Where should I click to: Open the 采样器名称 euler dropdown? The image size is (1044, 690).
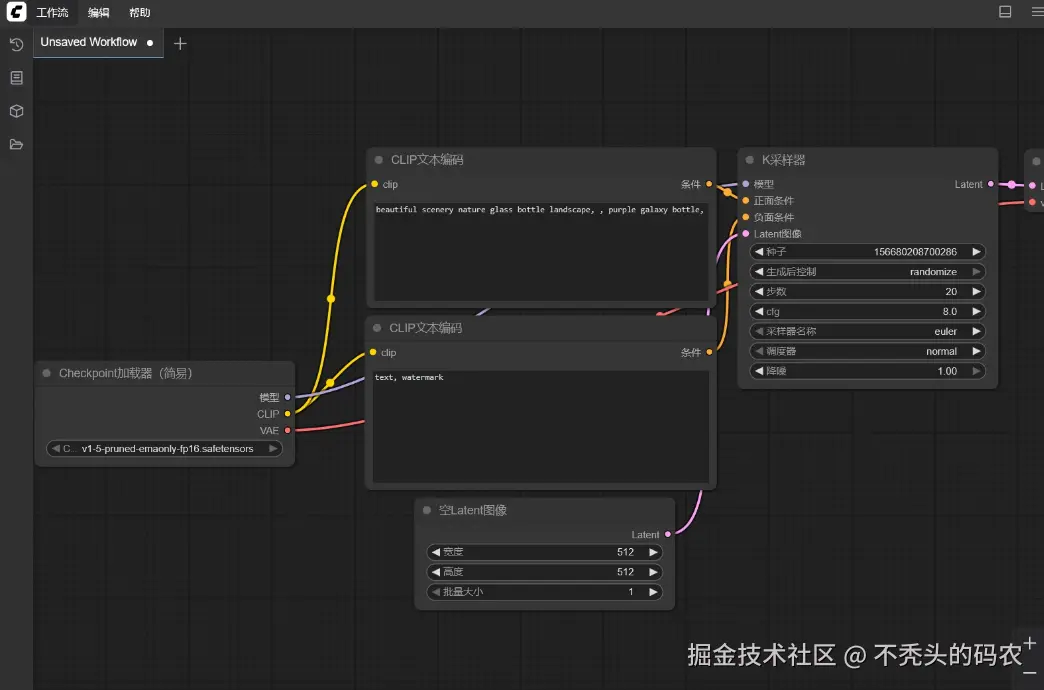(868, 332)
